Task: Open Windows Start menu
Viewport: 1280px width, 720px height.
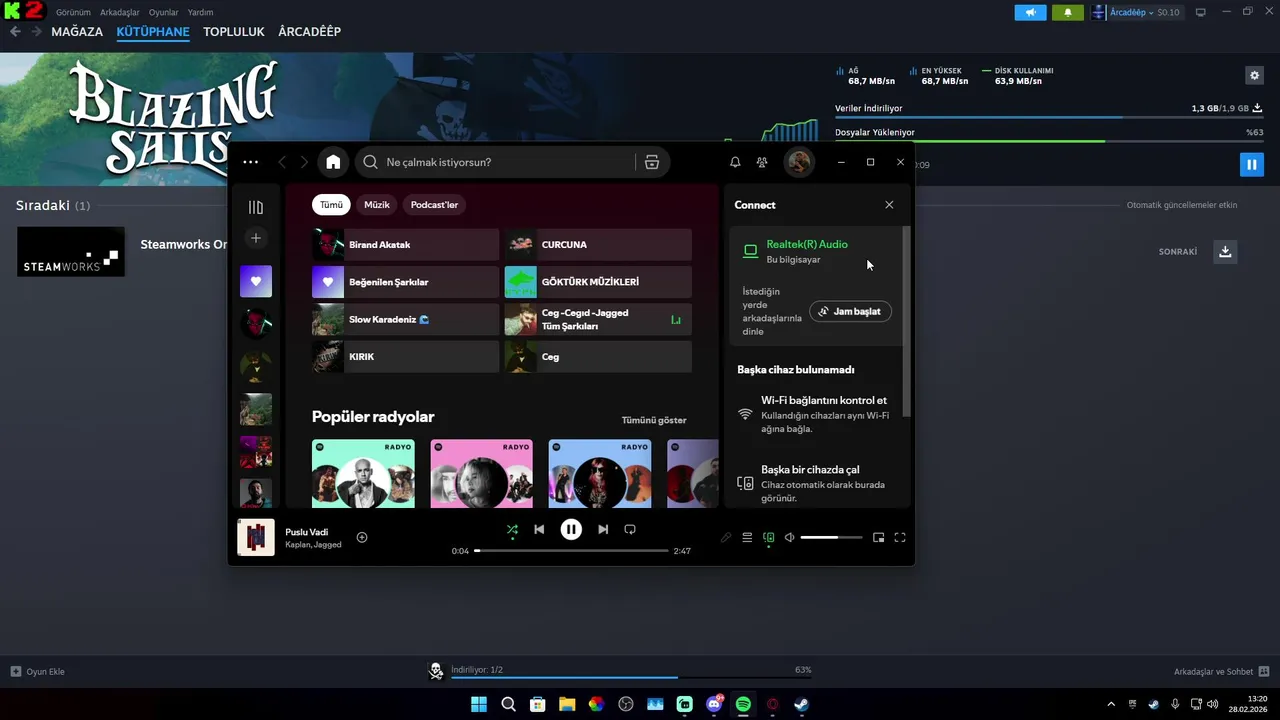Action: (479, 704)
